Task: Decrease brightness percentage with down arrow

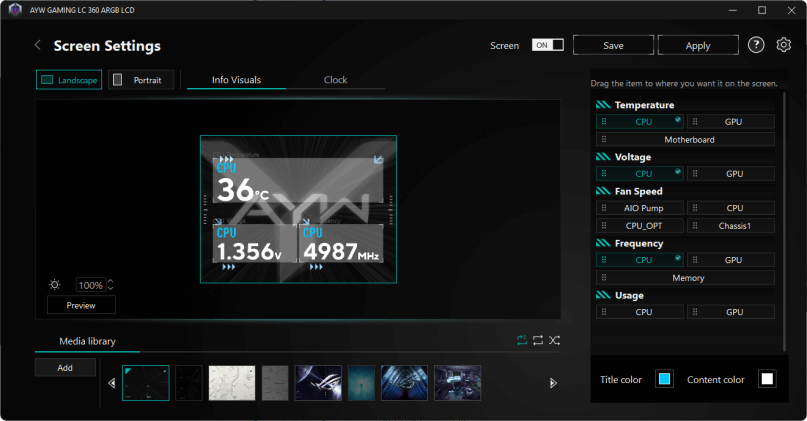Action: point(110,288)
